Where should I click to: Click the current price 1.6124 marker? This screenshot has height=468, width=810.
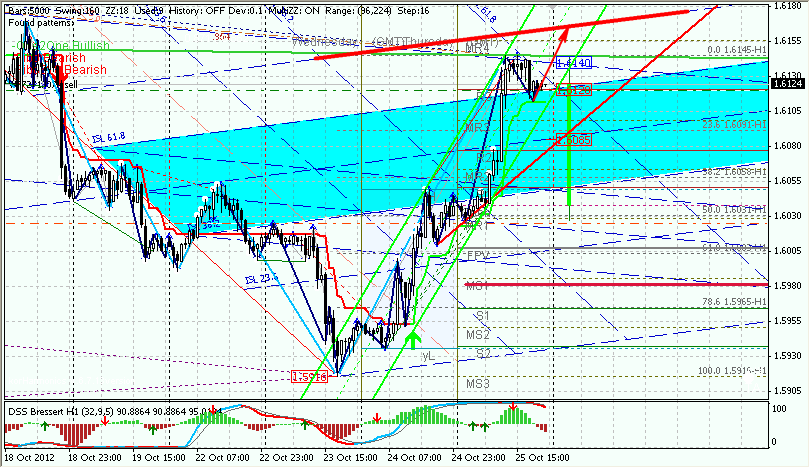(x=785, y=83)
